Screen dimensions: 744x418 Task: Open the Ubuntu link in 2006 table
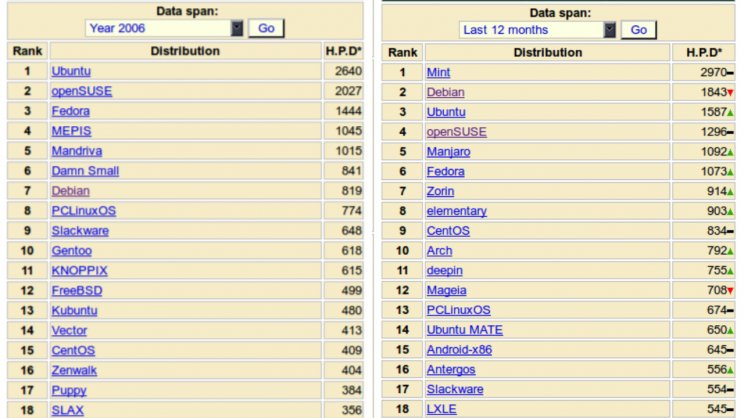tap(71, 71)
